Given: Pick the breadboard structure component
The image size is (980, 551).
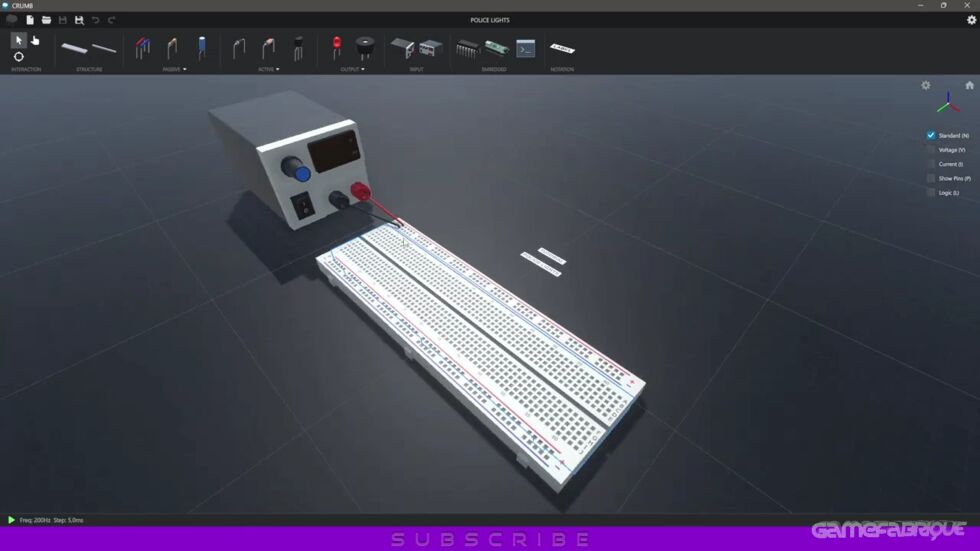Looking at the screenshot, I should point(74,48).
